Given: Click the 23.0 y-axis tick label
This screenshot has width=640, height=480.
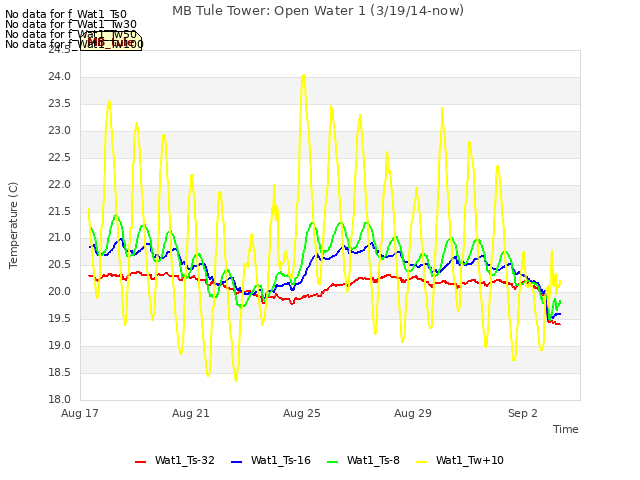Looking at the screenshot, I should click(x=60, y=131).
